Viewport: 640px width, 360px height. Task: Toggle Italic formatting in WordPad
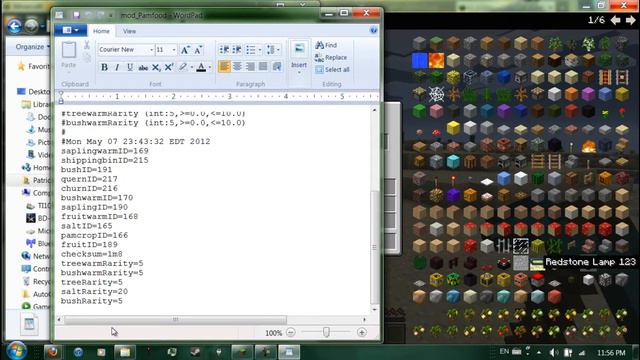tap(117, 67)
